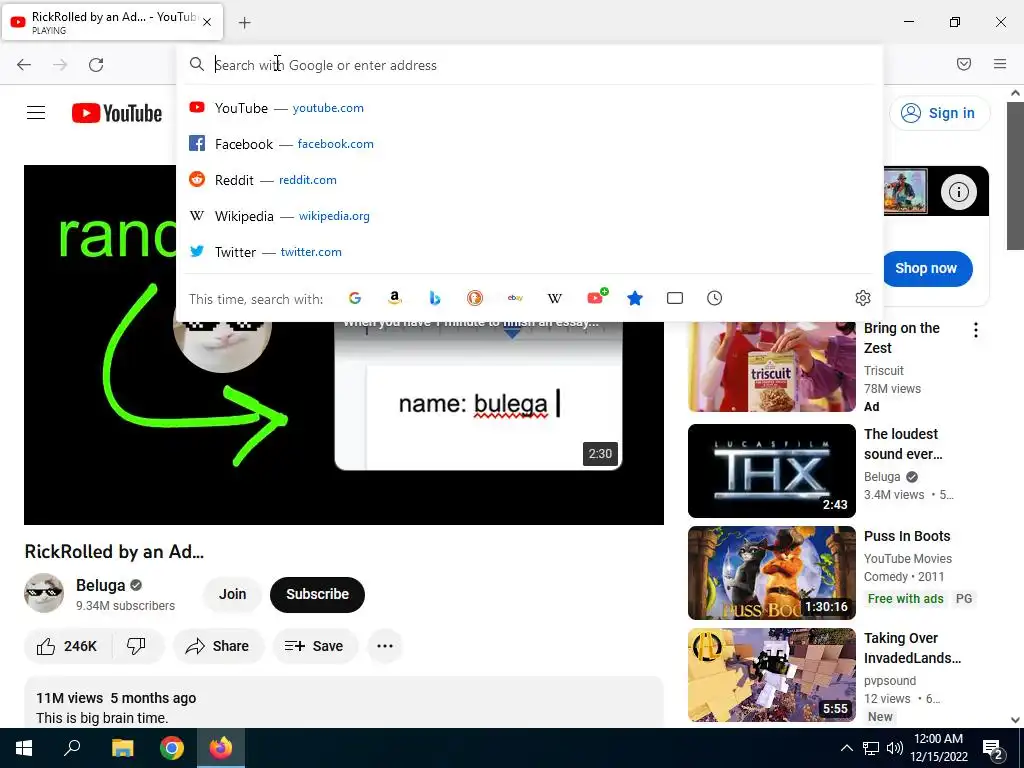Open Google Chrome from taskbar
The height and width of the screenshot is (768, 1024).
click(x=172, y=748)
